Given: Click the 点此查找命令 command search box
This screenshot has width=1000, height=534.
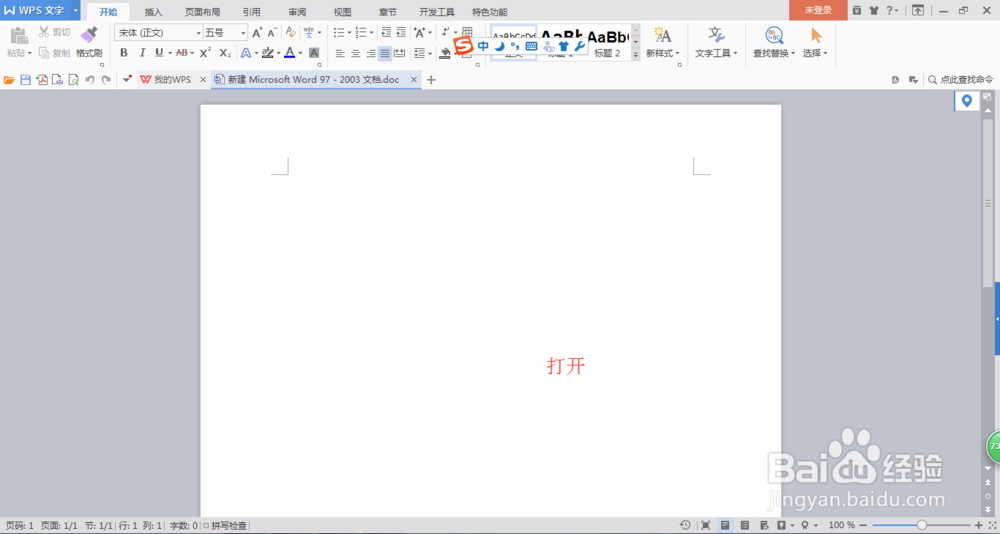Looking at the screenshot, I should [x=960, y=80].
